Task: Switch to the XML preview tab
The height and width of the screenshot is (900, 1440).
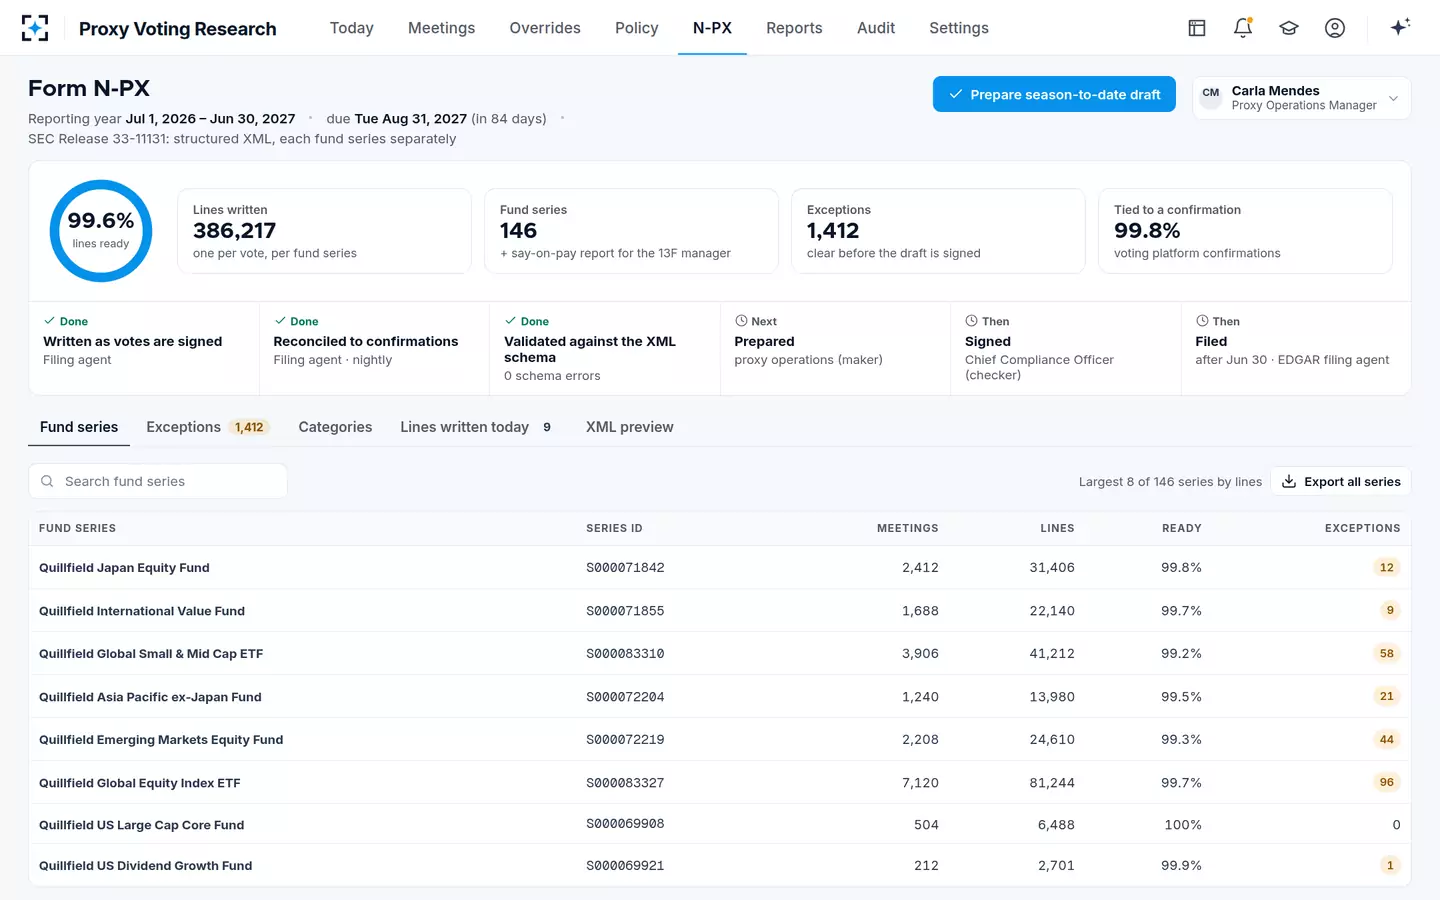Action: (630, 427)
